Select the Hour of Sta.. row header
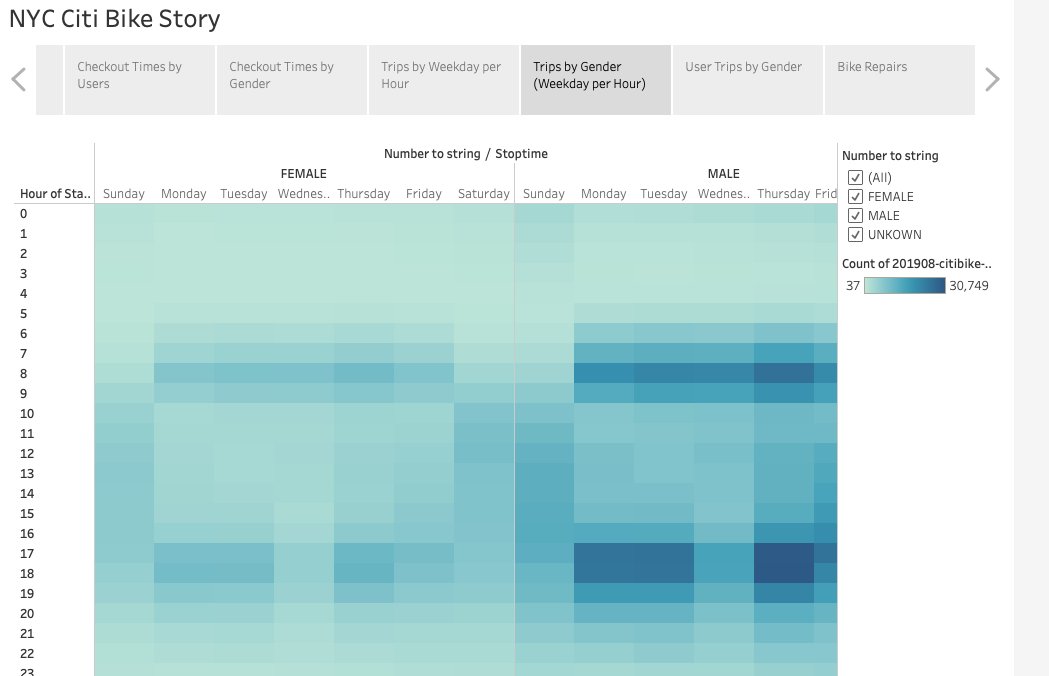This screenshot has width=1049, height=676. tap(55, 194)
